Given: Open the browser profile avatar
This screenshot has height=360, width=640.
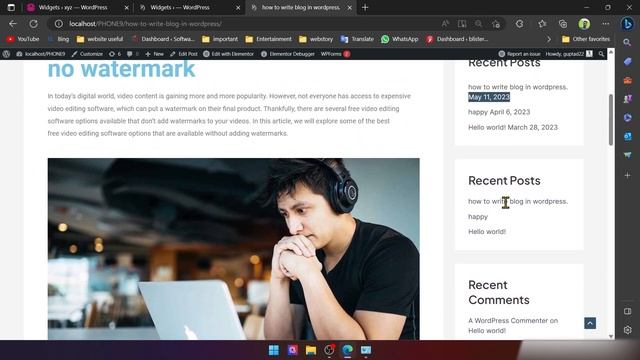Looking at the screenshot, I should (x=584, y=24).
